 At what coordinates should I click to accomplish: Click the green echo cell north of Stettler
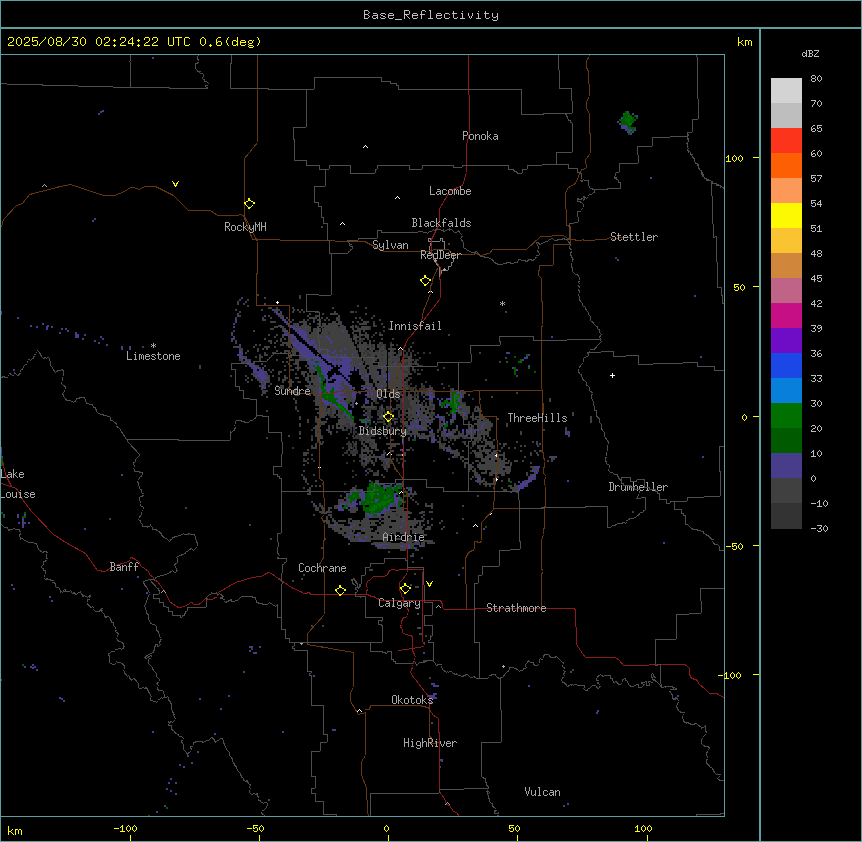pyautogui.click(x=628, y=121)
